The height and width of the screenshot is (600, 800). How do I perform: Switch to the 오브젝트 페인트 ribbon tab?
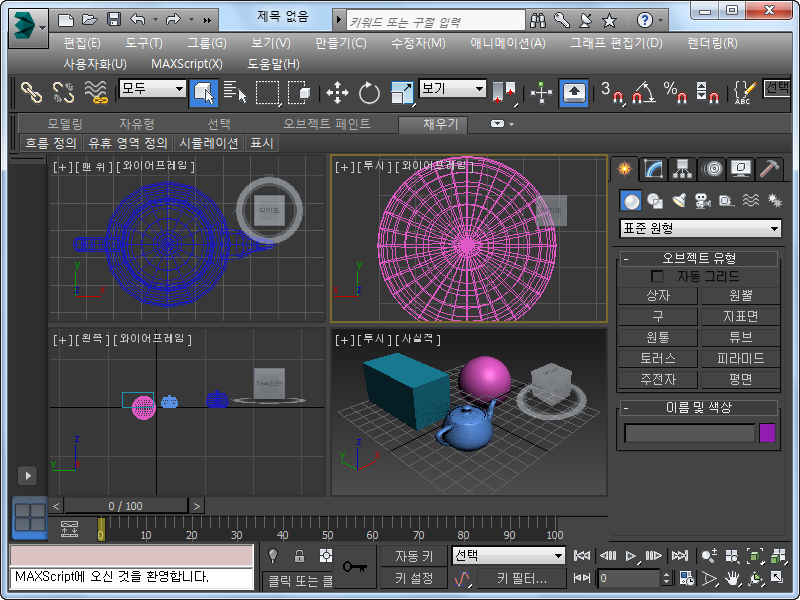(x=326, y=124)
